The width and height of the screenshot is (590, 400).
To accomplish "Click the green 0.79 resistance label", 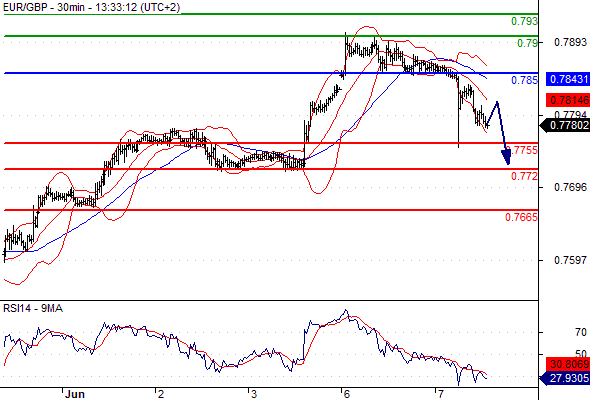I will click(x=527, y=43).
